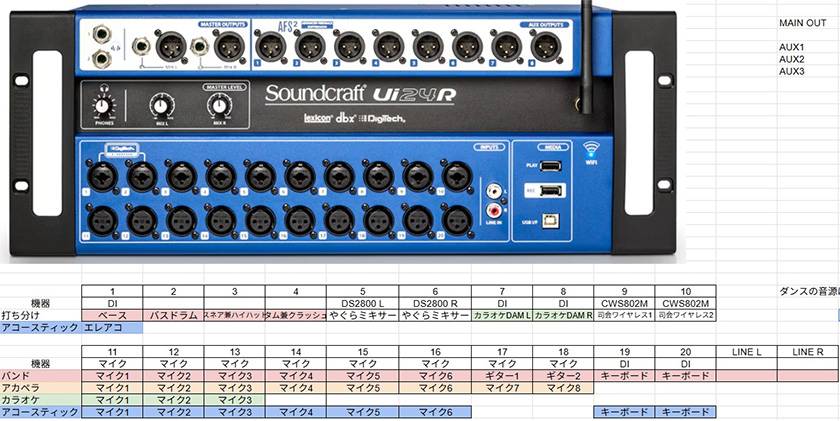
Task: Click マイク cell under channel 14 header
Action: tap(295, 364)
